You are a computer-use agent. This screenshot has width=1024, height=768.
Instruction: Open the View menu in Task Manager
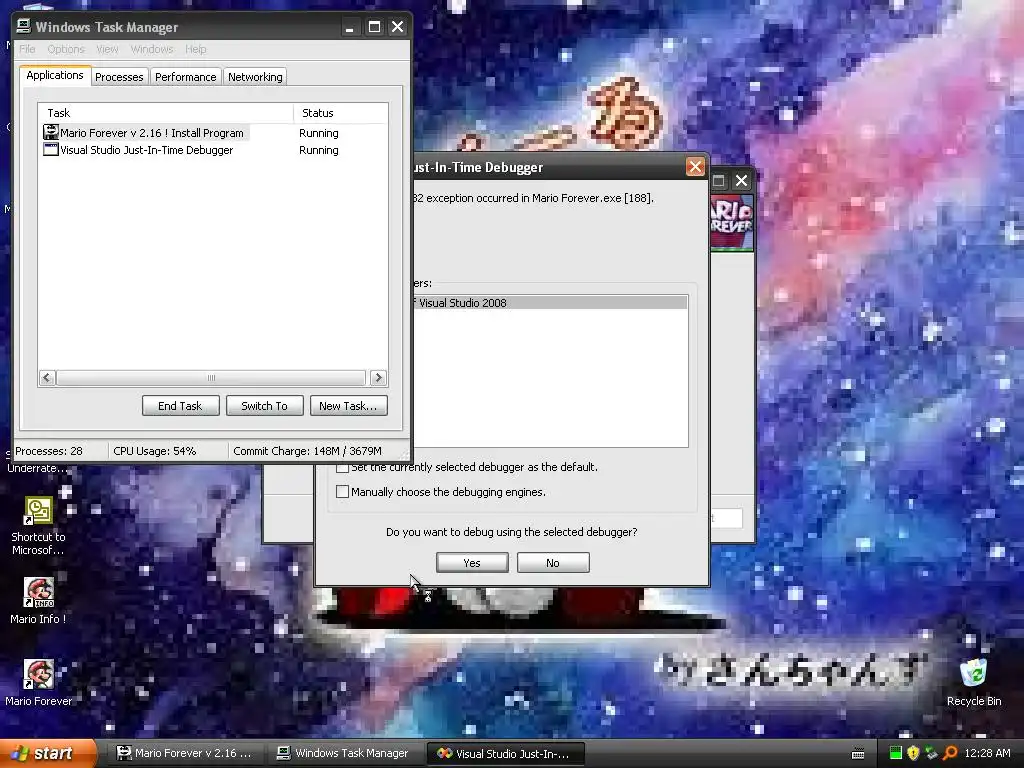[107, 49]
